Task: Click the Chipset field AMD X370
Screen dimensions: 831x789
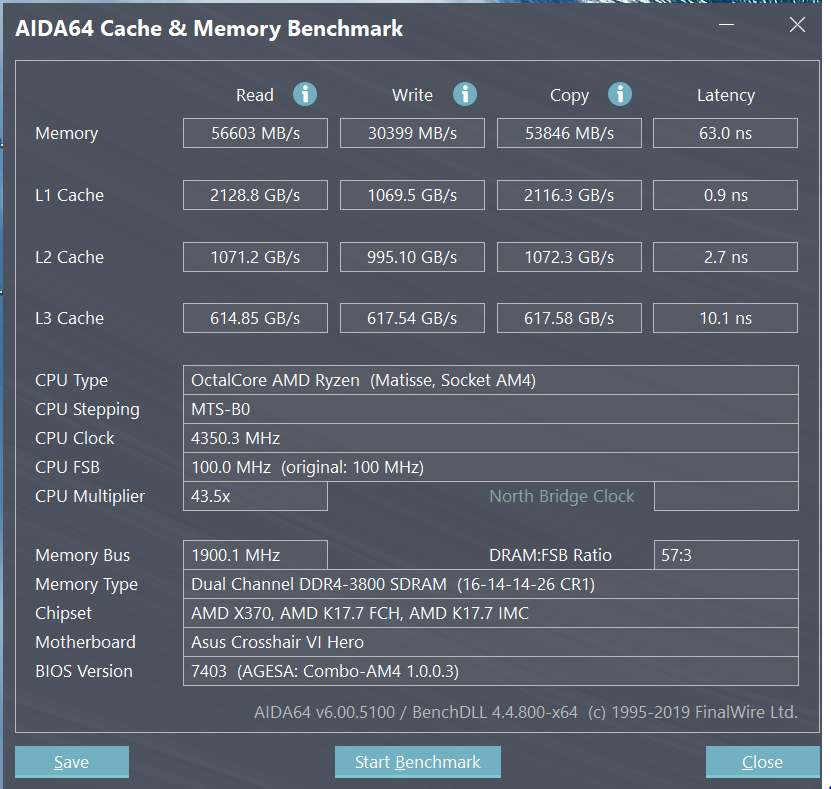Action: click(491, 613)
